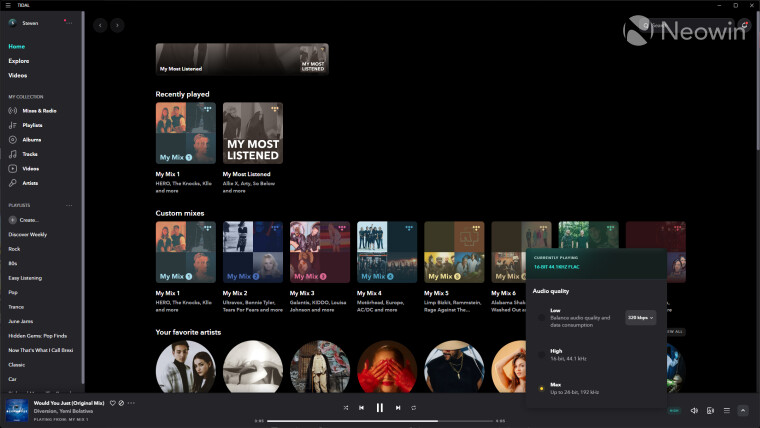Open Hidden Gems: Pop Finds playlist
Screen dimensions: 760x428
(x=38, y=336)
